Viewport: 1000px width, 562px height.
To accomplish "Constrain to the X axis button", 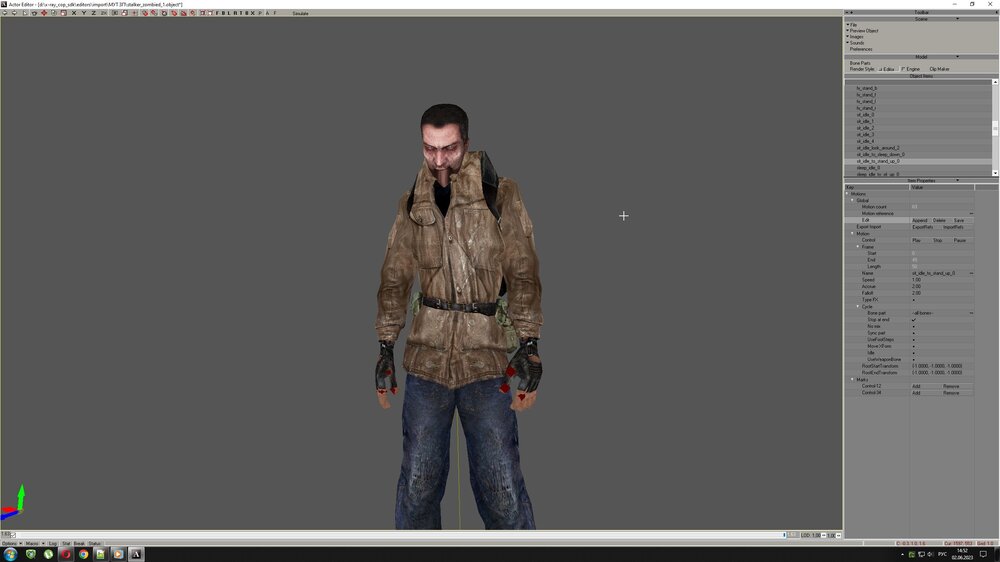I will [74, 13].
